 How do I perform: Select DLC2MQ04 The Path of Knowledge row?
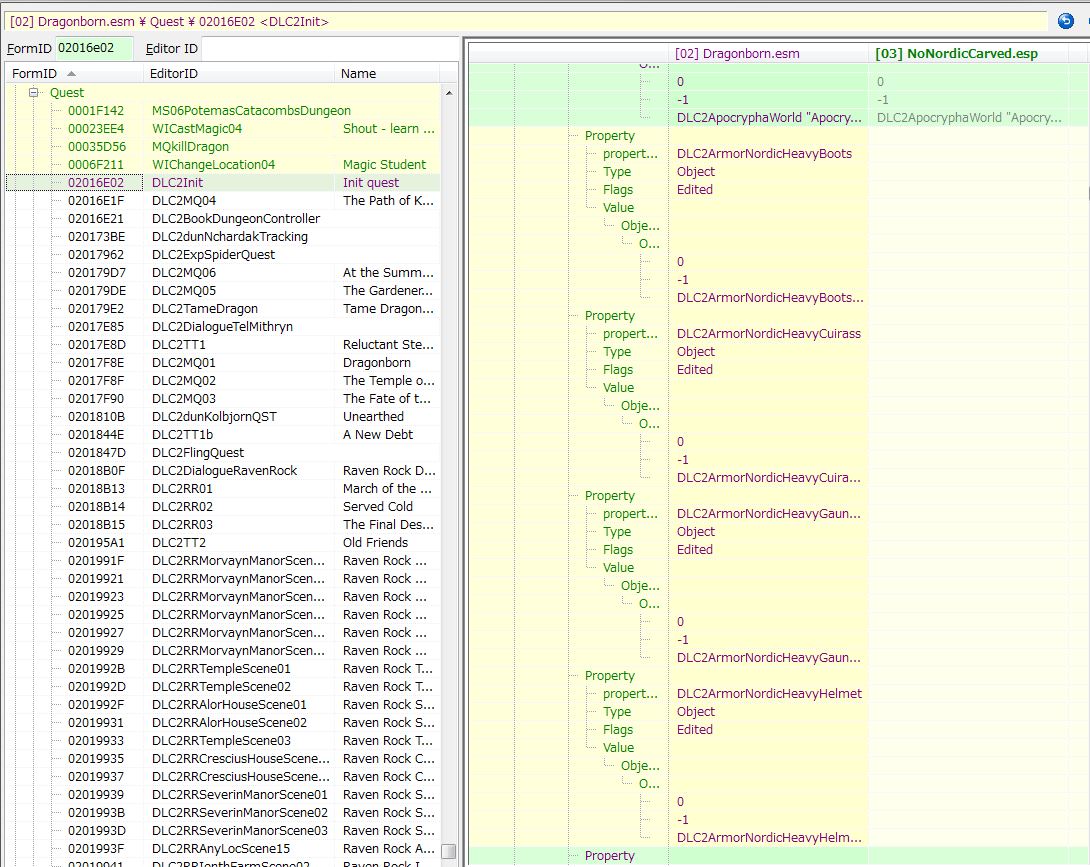(x=223, y=201)
